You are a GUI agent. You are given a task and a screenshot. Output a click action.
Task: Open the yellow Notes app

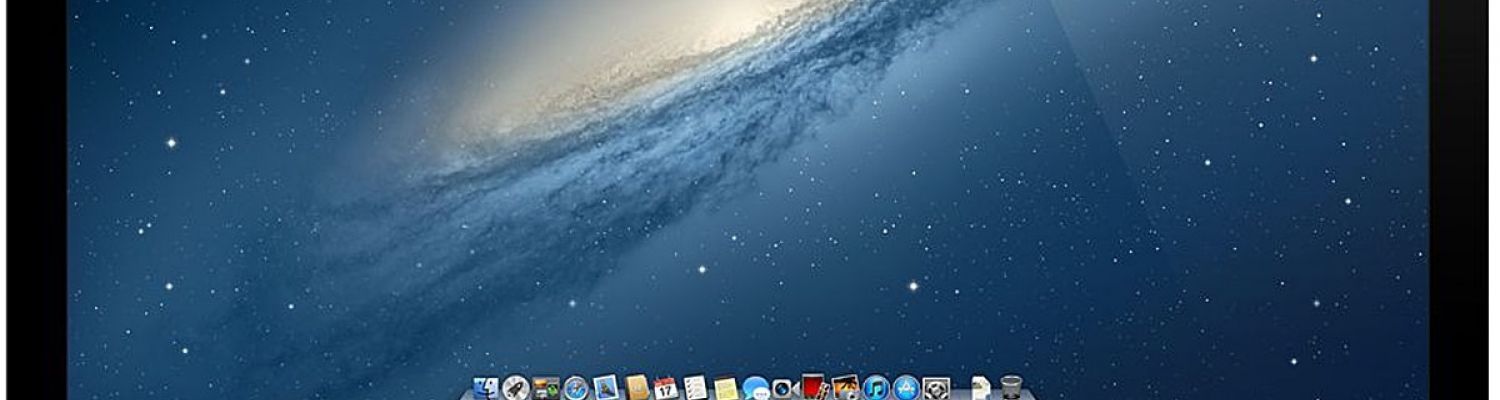726,388
